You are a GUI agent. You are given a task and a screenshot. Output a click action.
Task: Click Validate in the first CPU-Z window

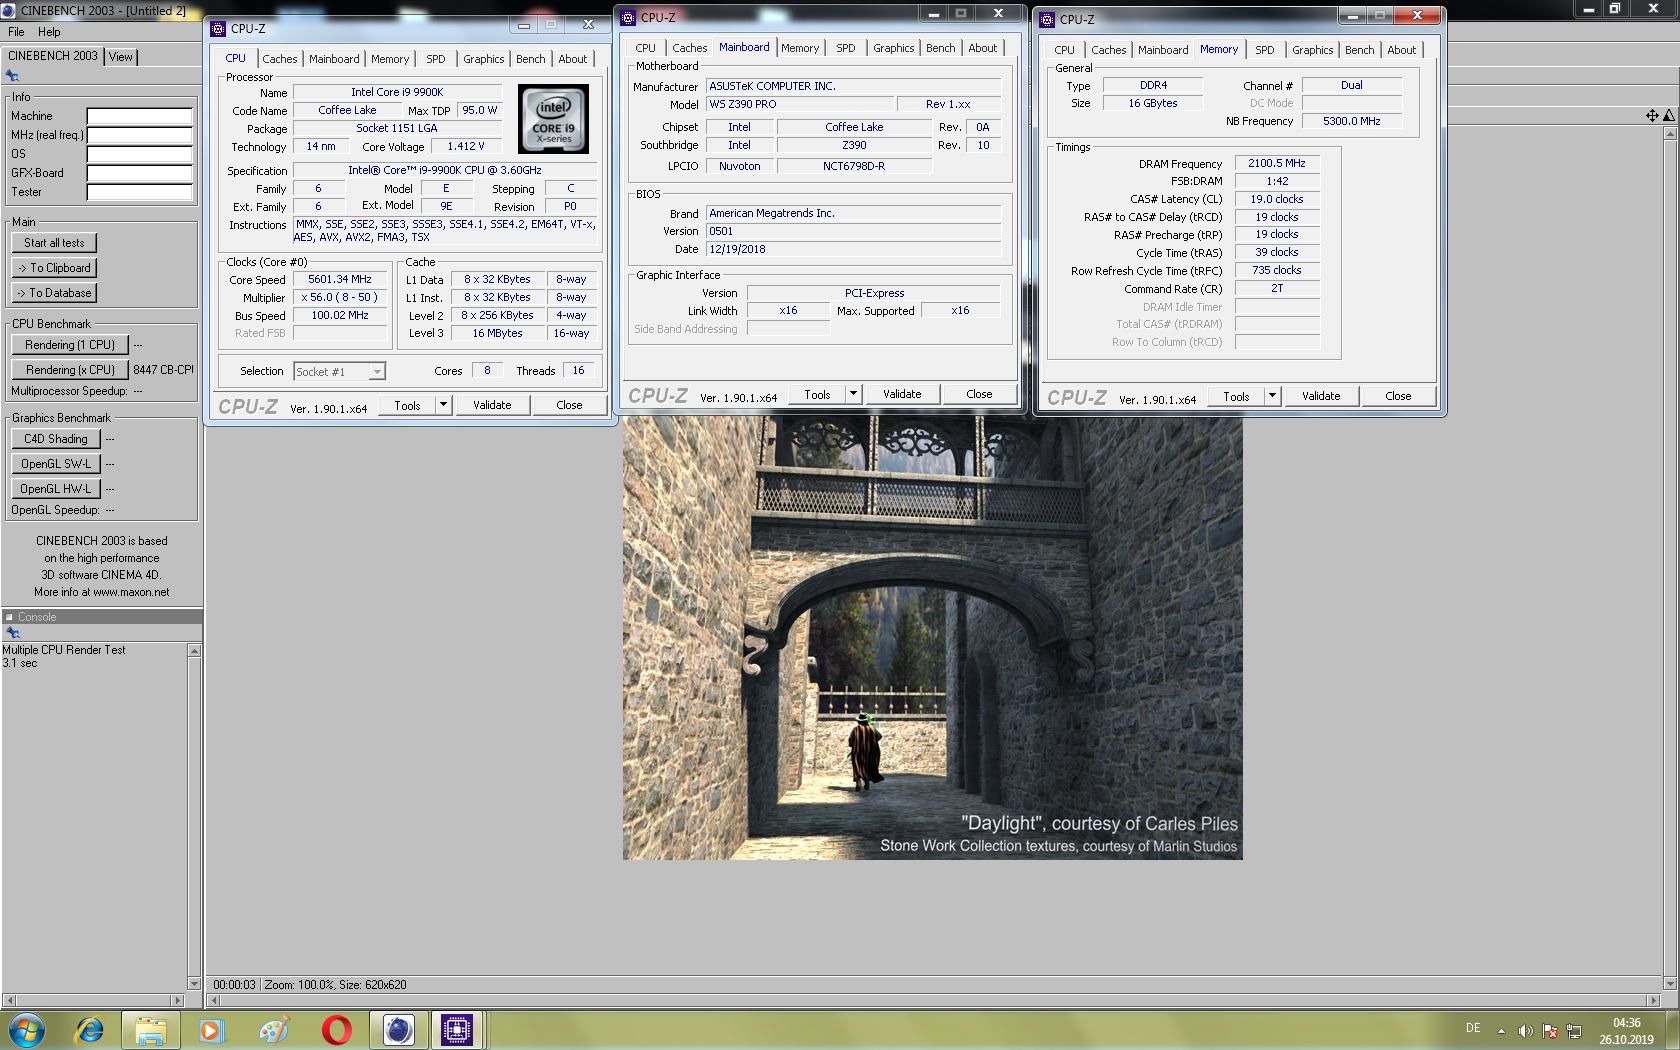492,405
